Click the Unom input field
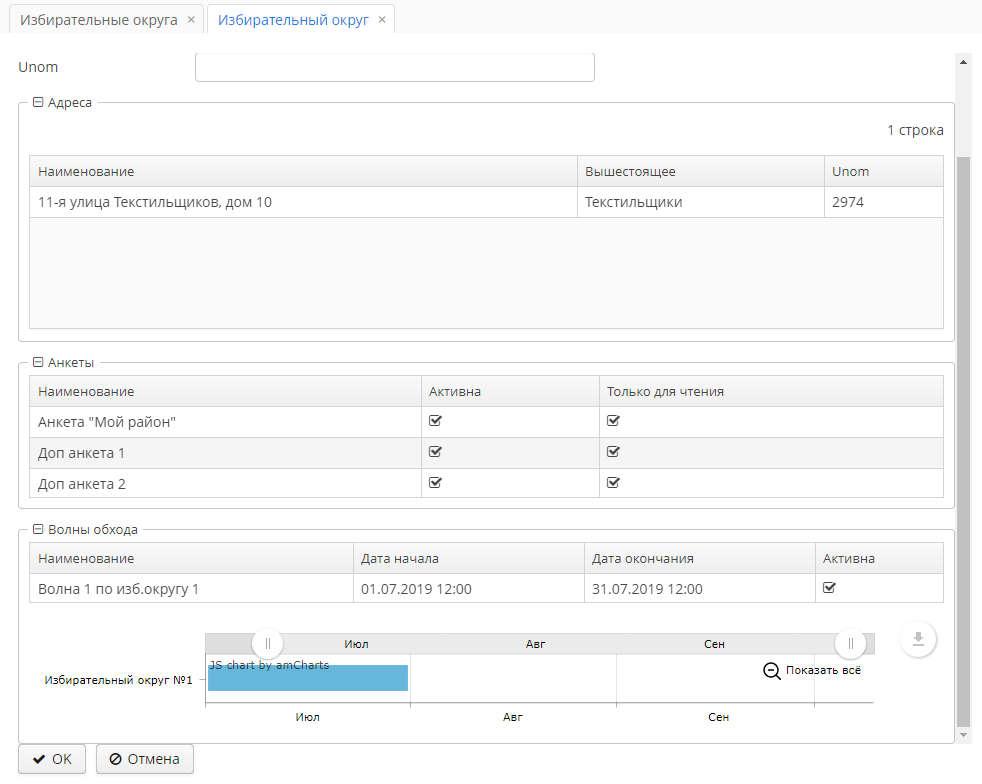 [x=394, y=67]
